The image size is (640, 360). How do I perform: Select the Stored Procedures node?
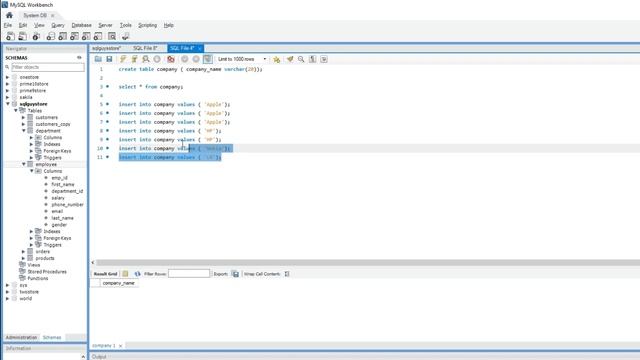[x=47, y=271]
